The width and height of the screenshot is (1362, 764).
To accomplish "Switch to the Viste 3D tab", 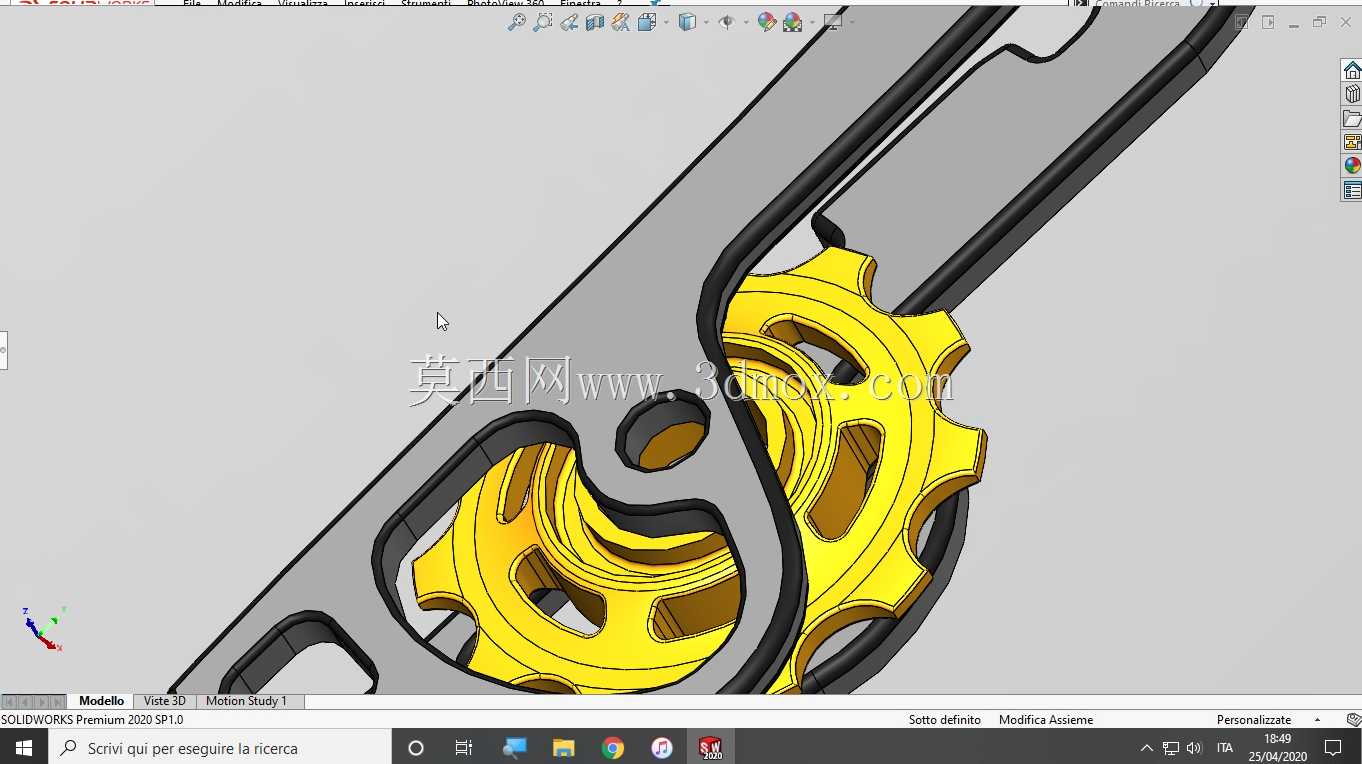I will (165, 701).
